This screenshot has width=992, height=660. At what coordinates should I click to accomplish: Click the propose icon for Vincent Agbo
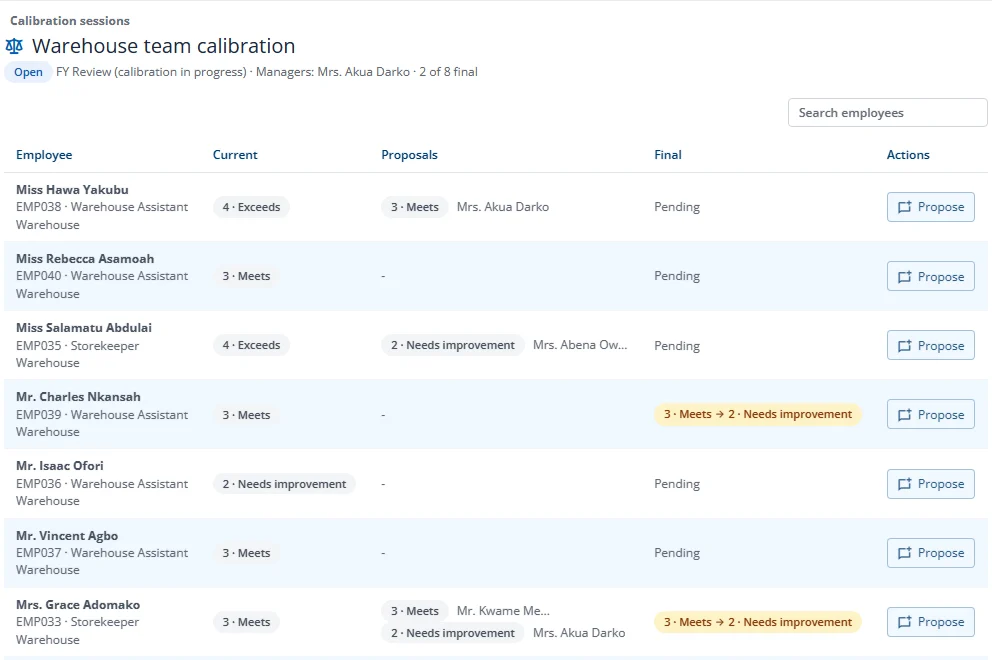click(905, 553)
